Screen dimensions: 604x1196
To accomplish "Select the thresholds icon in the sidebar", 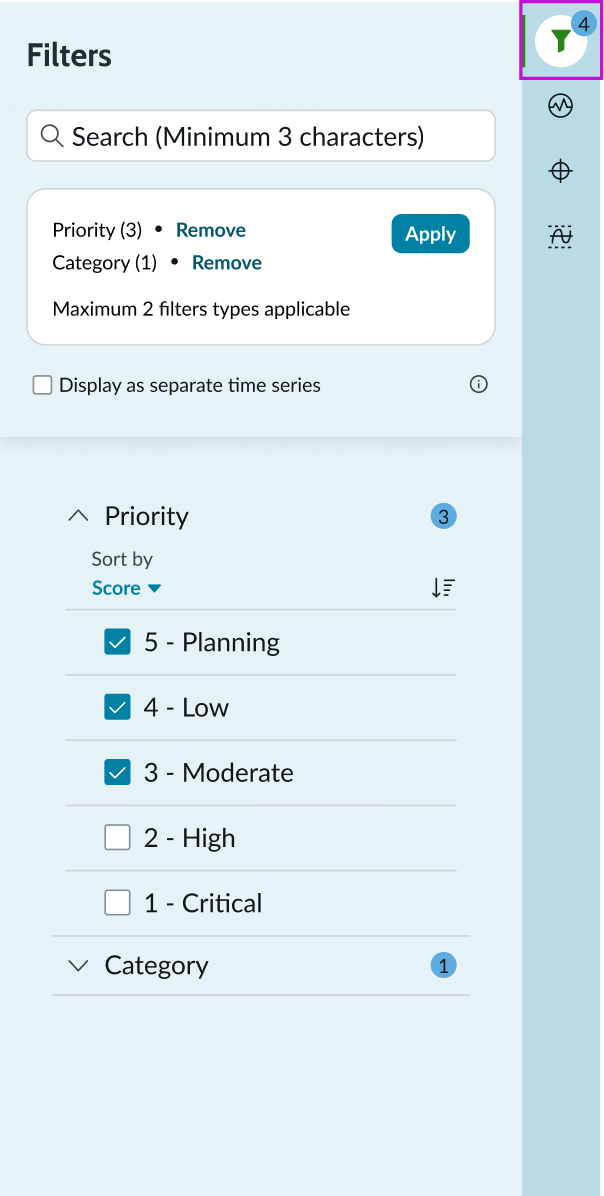I will tap(560, 236).
